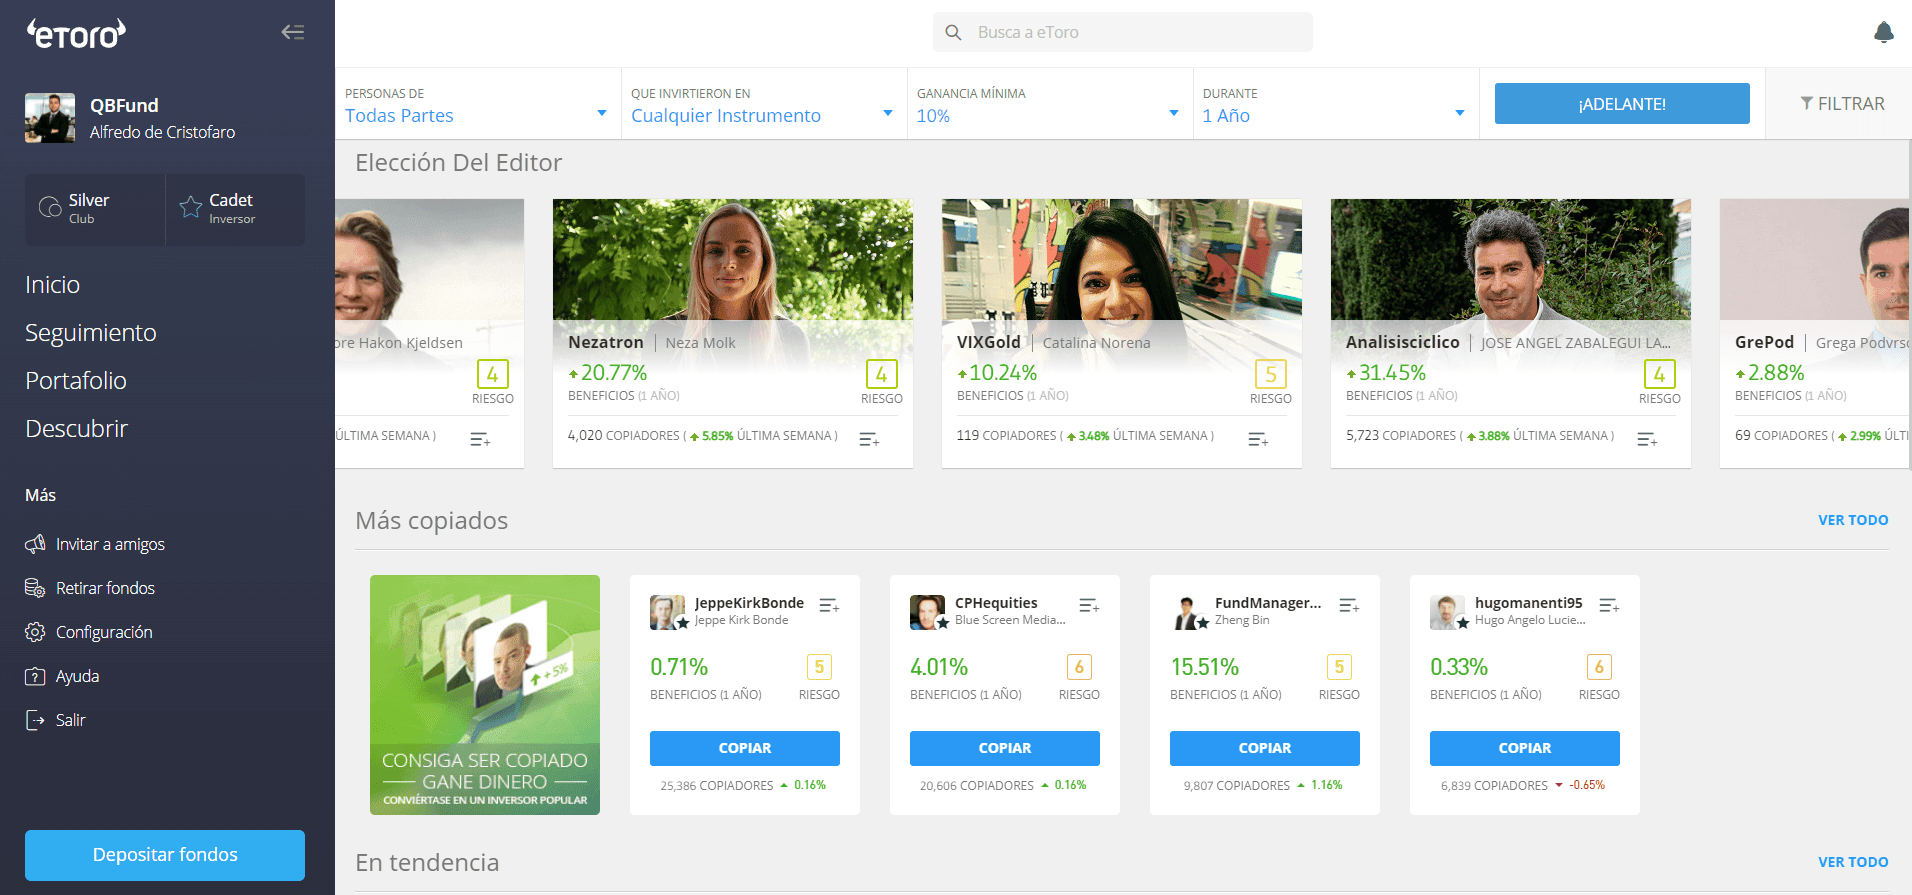Open Consiga ser copiado promo banner
This screenshot has width=1912, height=895.
point(485,695)
